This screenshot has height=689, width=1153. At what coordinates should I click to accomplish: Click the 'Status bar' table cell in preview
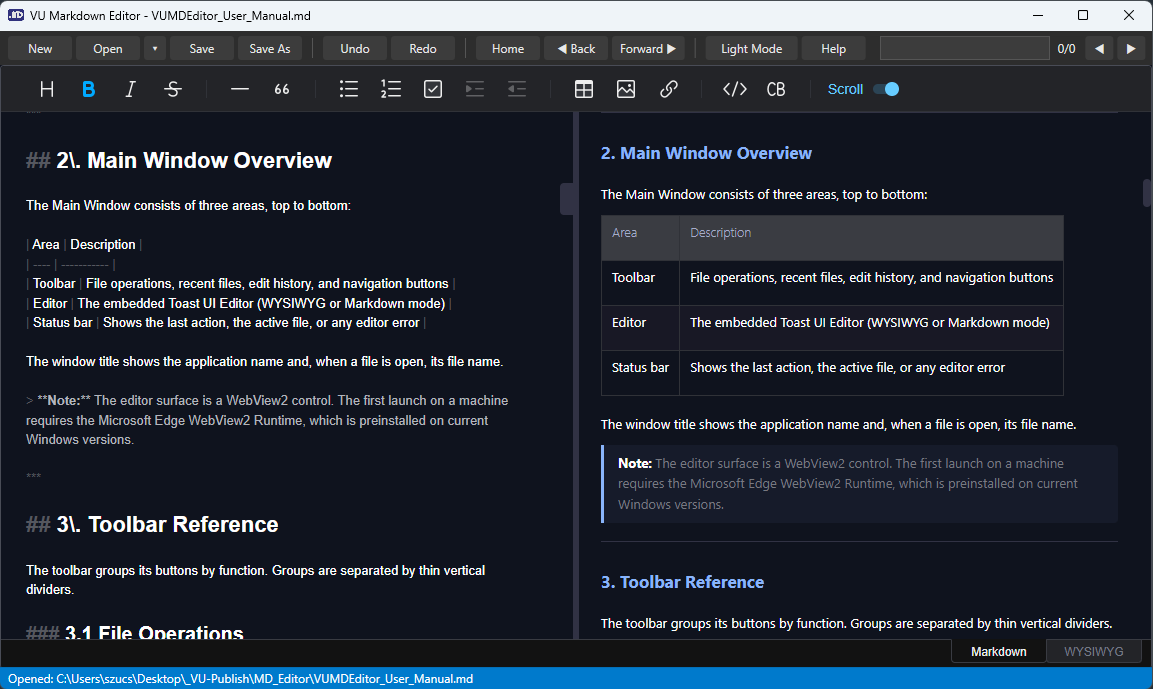point(640,373)
